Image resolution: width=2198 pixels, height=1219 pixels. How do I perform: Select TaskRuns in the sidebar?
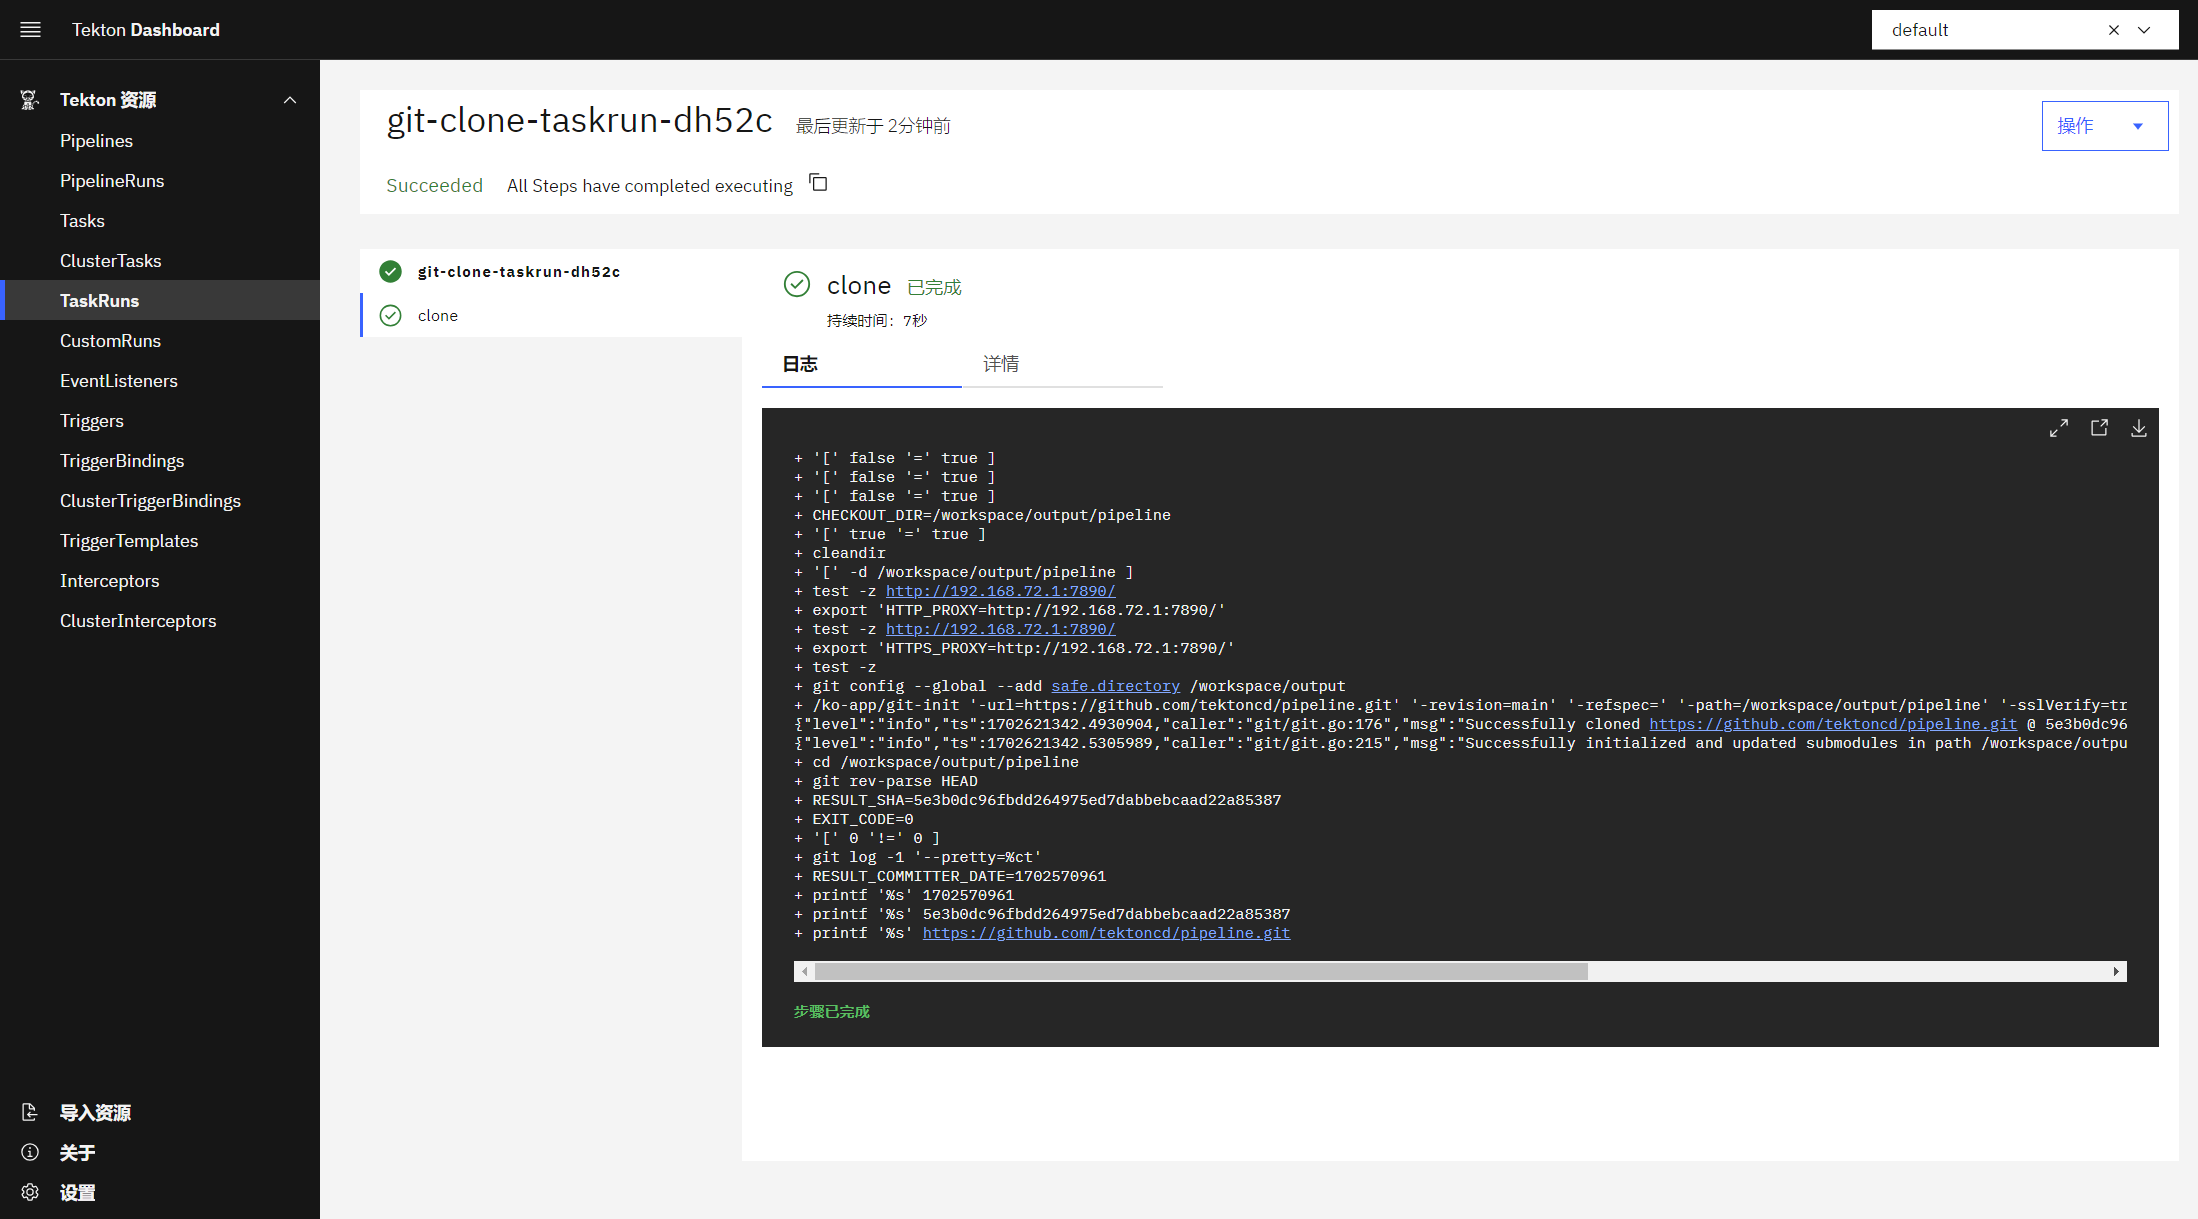pyautogui.click(x=160, y=301)
